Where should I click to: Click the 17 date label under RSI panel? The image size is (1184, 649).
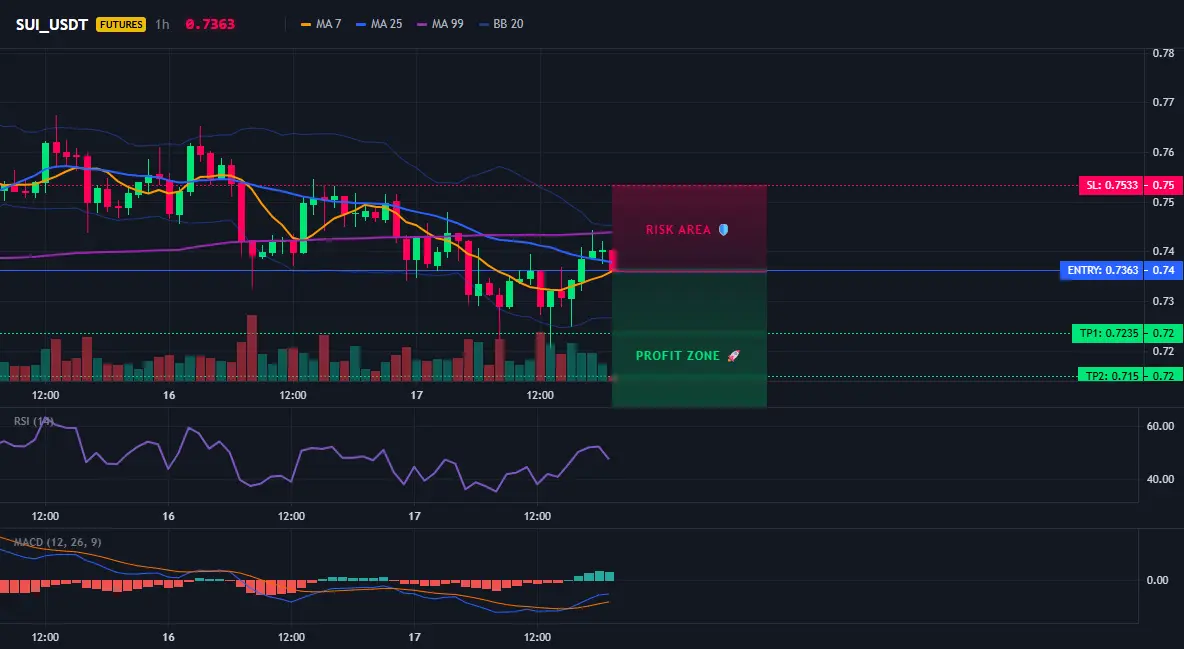tap(415, 516)
